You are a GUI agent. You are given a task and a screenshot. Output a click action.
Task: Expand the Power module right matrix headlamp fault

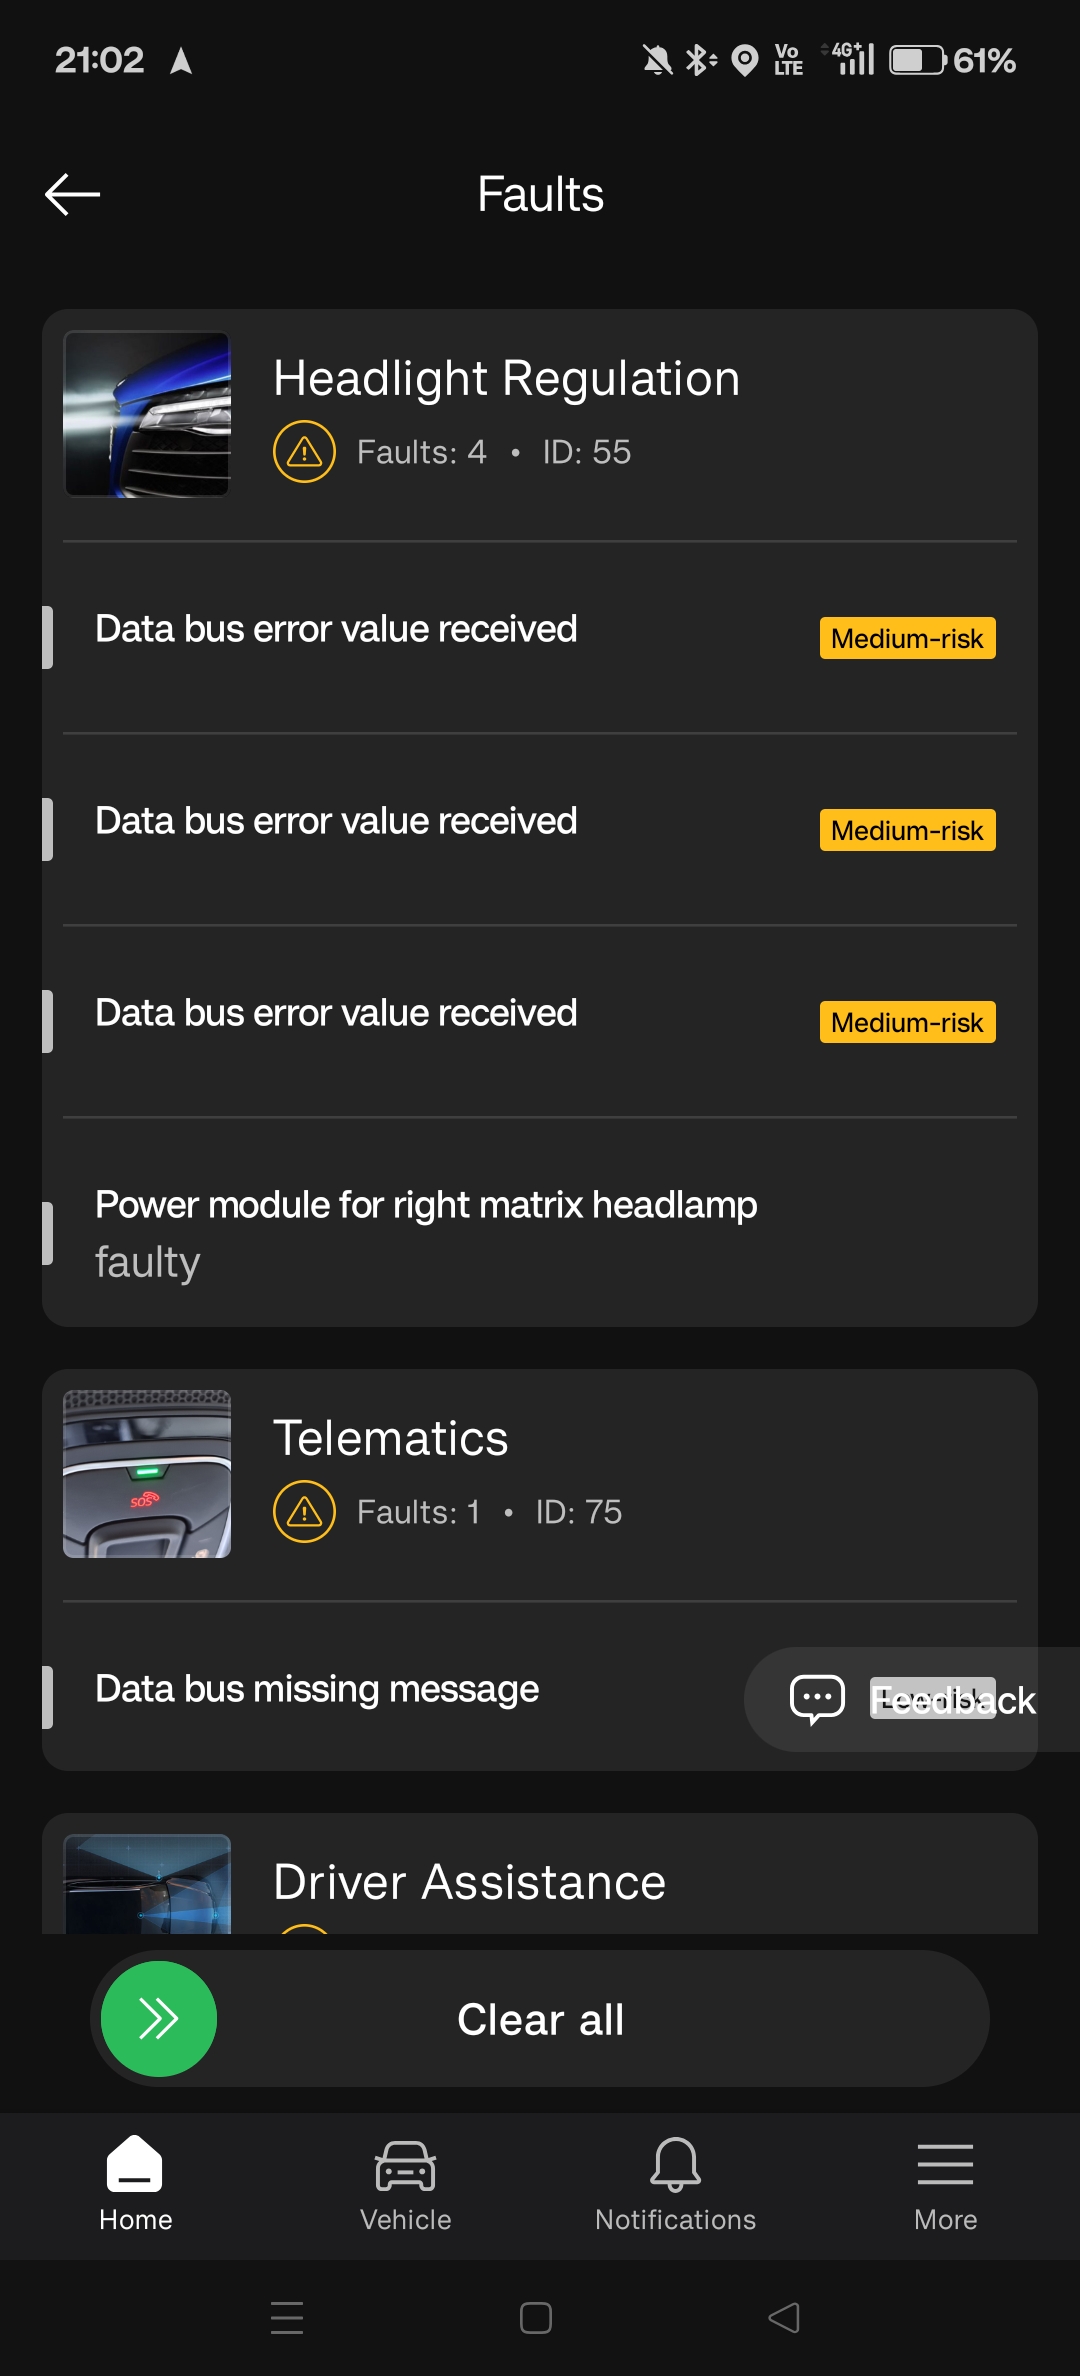click(540, 1223)
